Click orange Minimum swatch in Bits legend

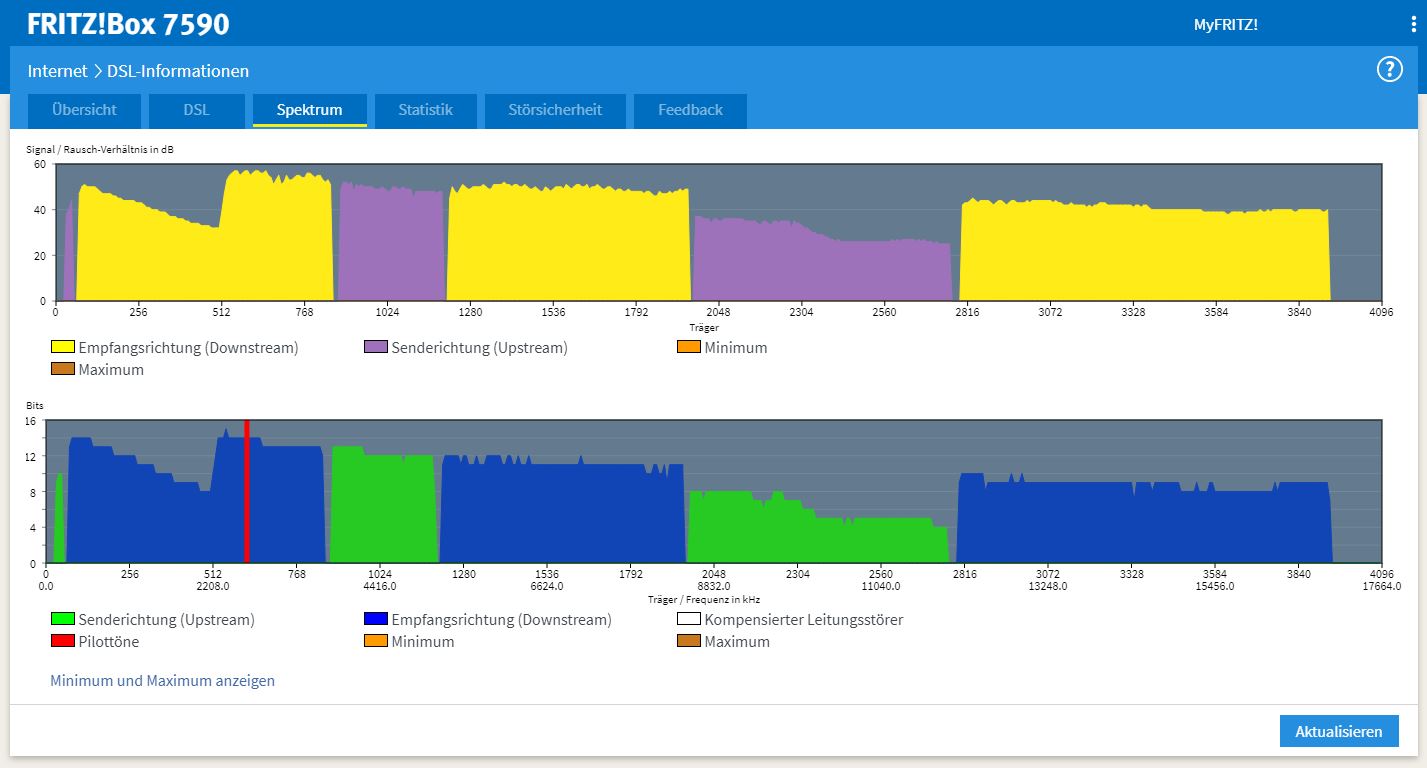(376, 641)
